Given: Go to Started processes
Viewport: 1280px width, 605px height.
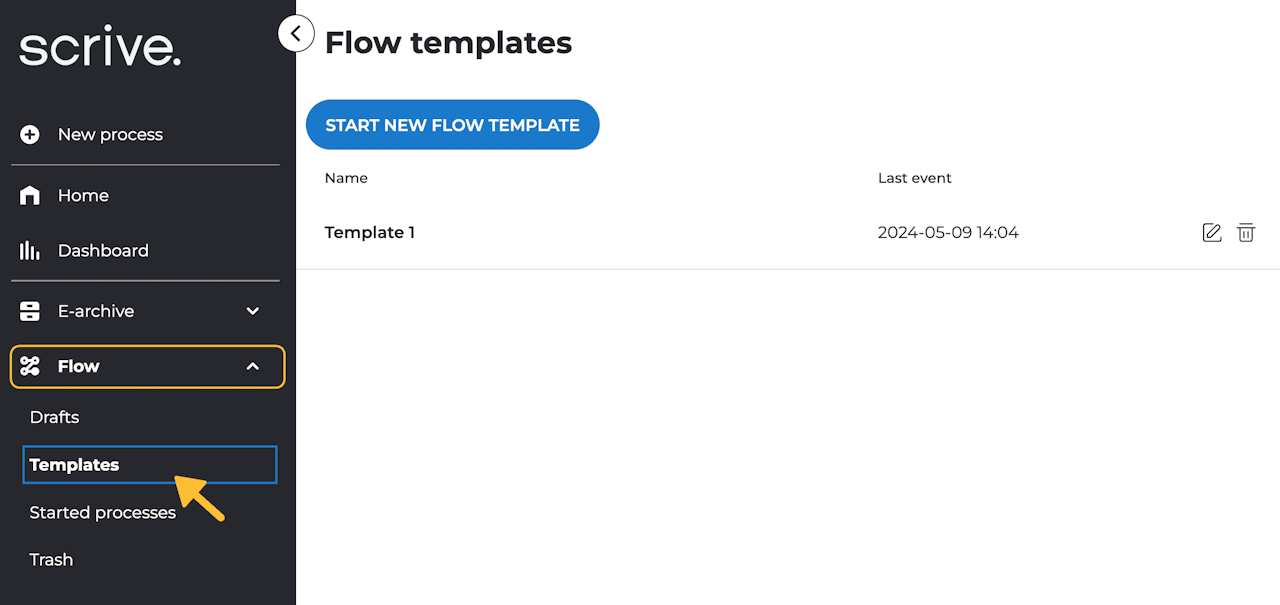Looking at the screenshot, I should click(x=102, y=513).
